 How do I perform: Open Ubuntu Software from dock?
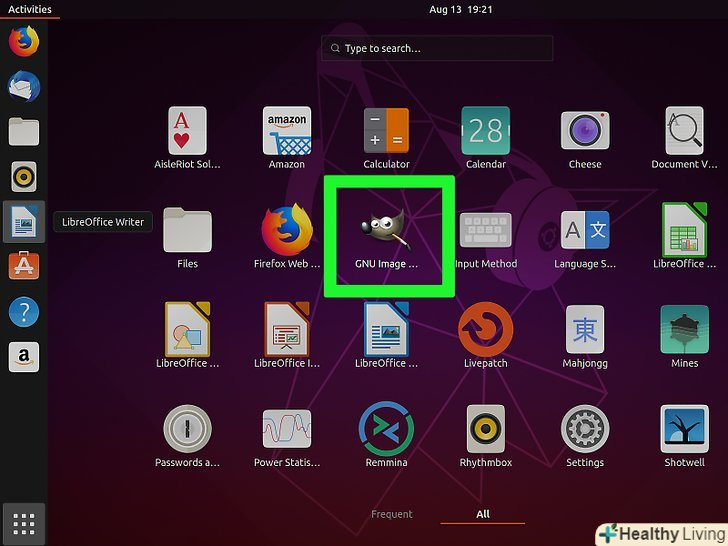(24, 266)
